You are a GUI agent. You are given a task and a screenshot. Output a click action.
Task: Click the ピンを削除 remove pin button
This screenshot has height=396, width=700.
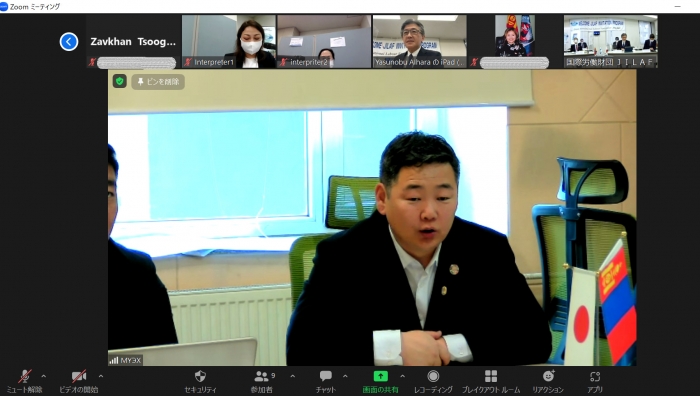click(x=158, y=82)
